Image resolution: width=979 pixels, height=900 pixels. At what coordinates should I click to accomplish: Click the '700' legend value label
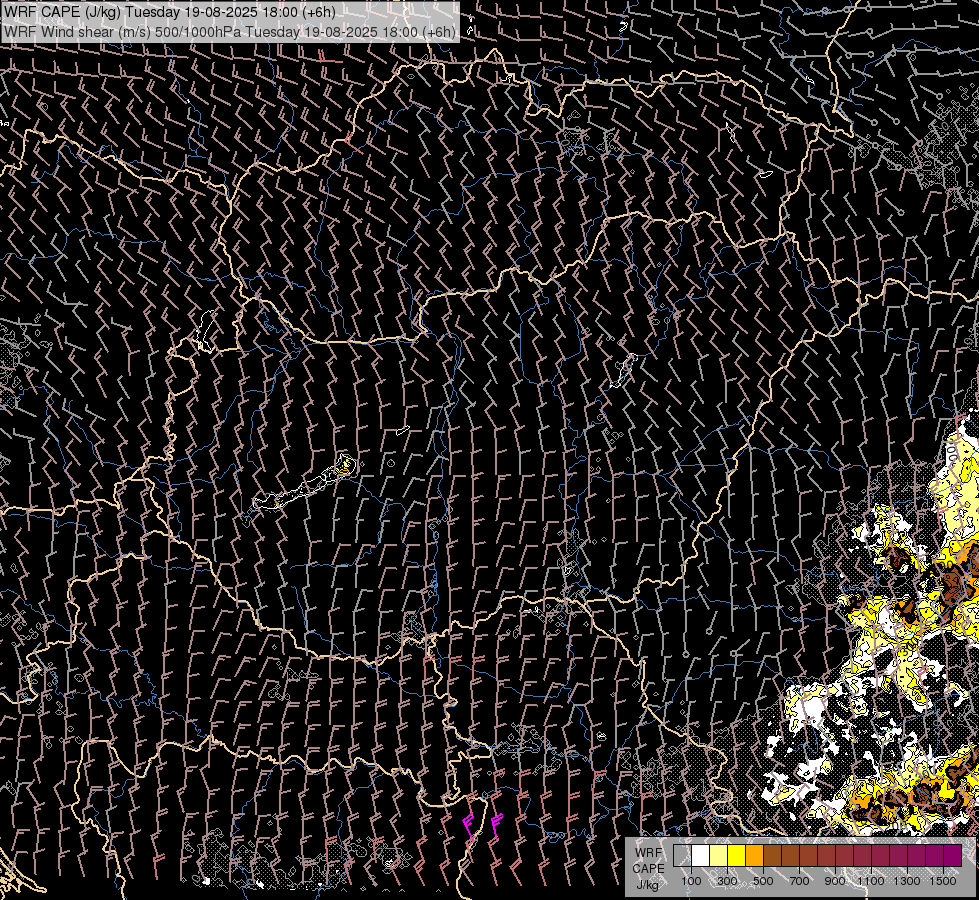(799, 881)
